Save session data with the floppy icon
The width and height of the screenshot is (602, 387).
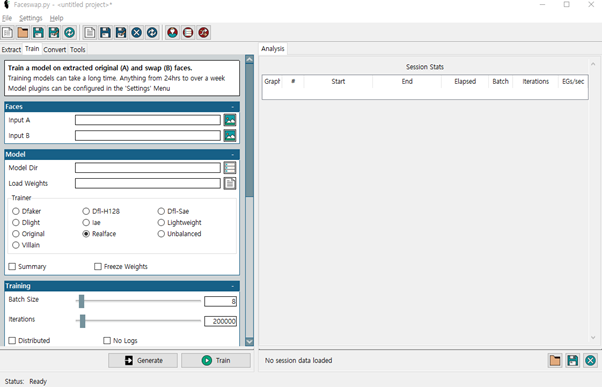tap(572, 361)
